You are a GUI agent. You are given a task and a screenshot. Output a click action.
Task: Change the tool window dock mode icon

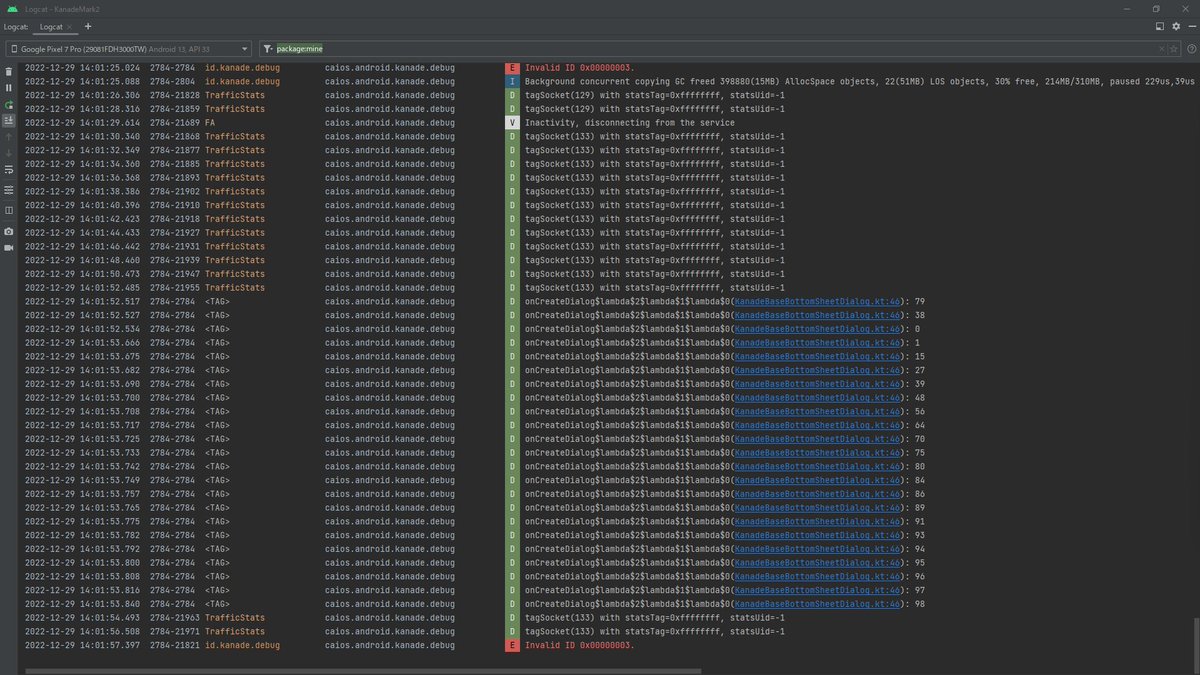[1159, 26]
